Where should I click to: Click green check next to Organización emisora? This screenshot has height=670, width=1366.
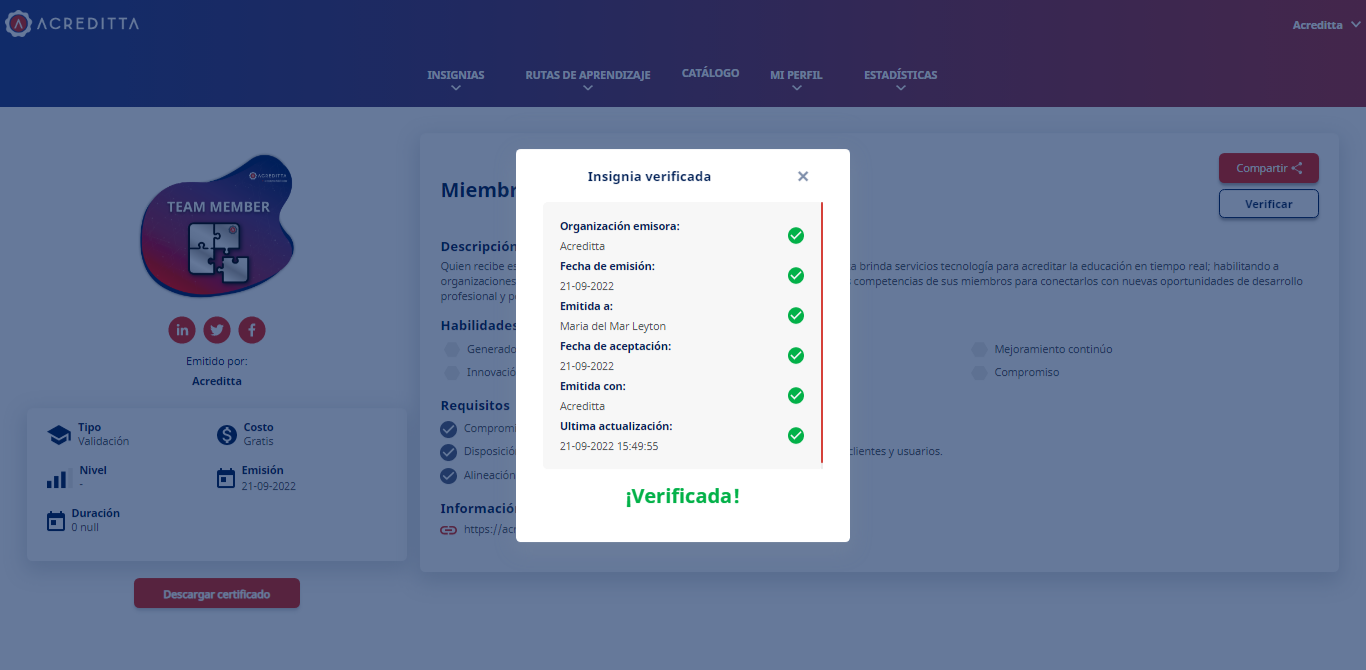point(796,236)
